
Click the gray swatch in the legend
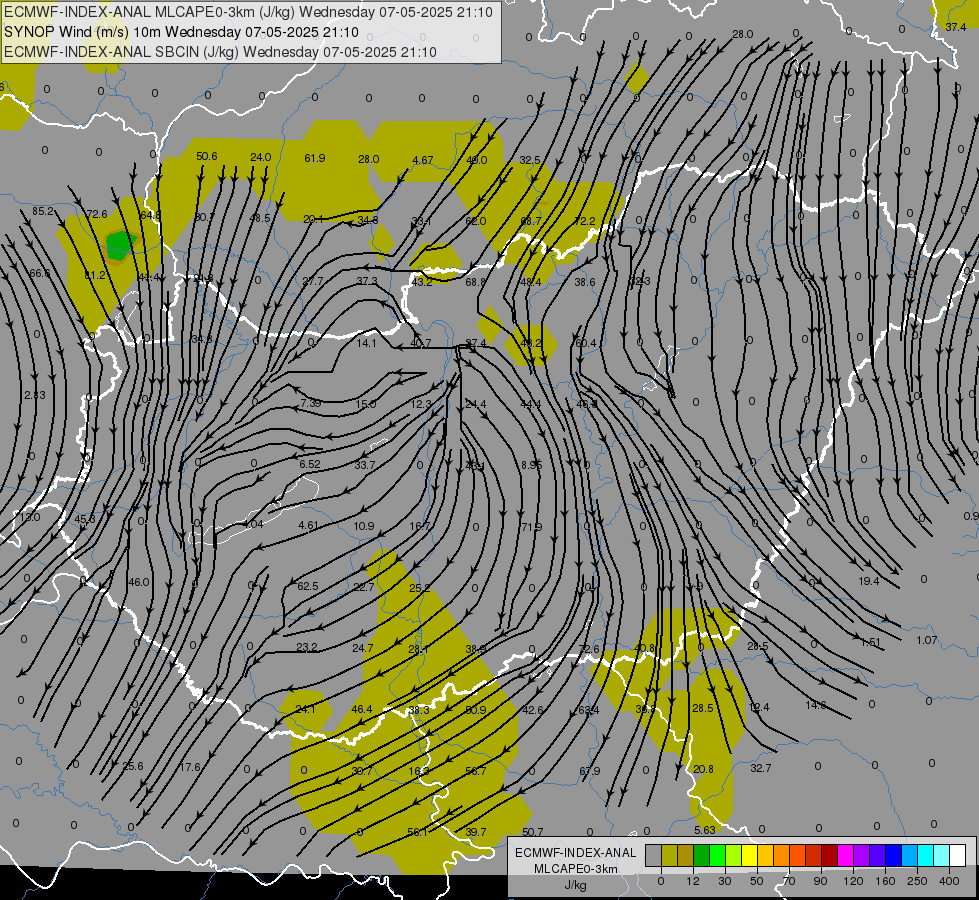(653, 855)
